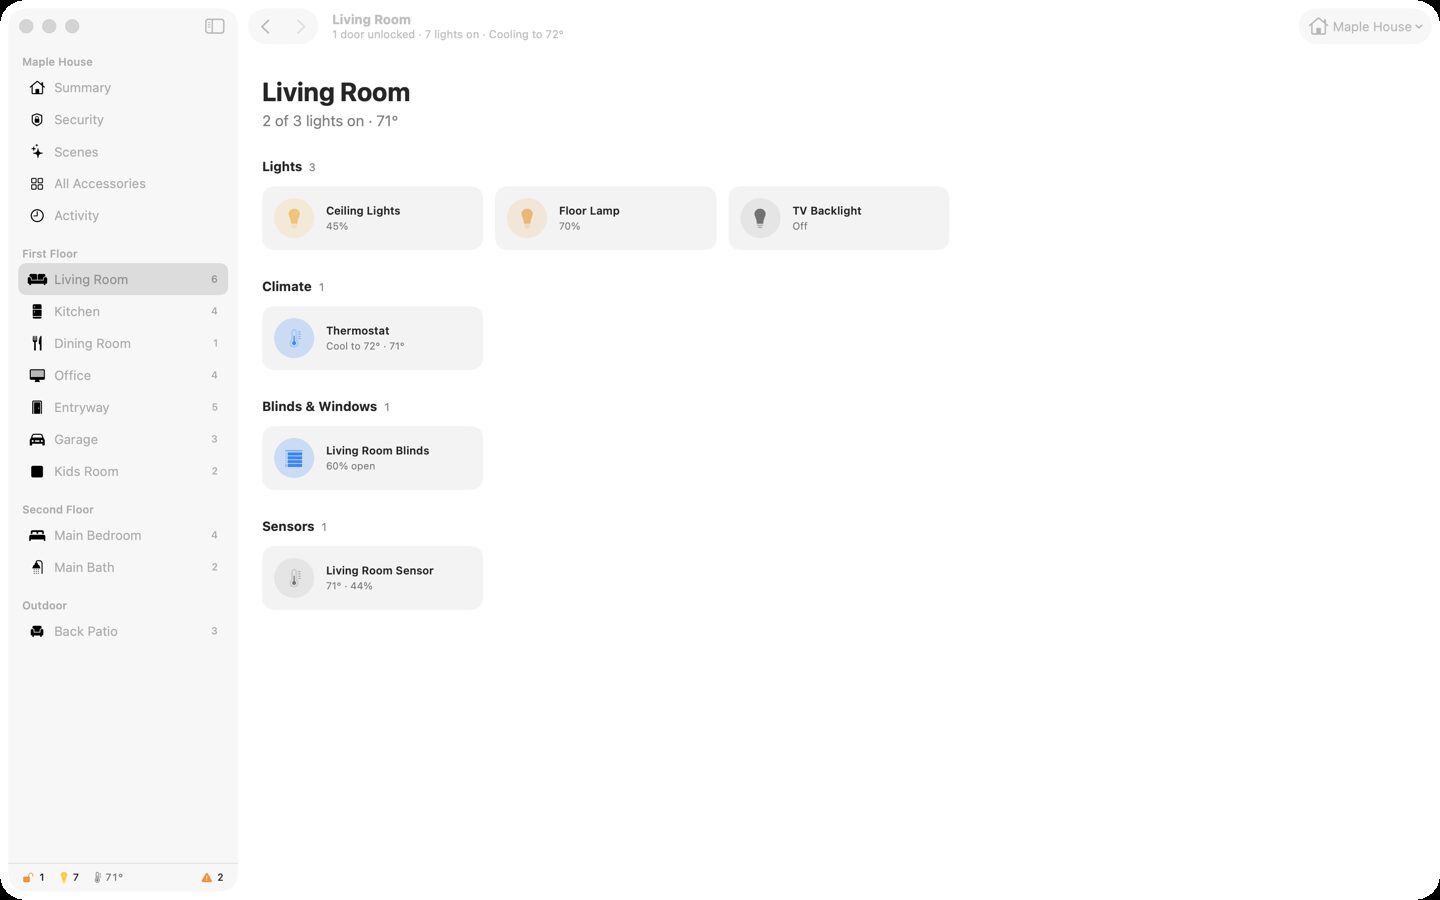Select the Dining Room
The image size is (1440, 900).
123,344
